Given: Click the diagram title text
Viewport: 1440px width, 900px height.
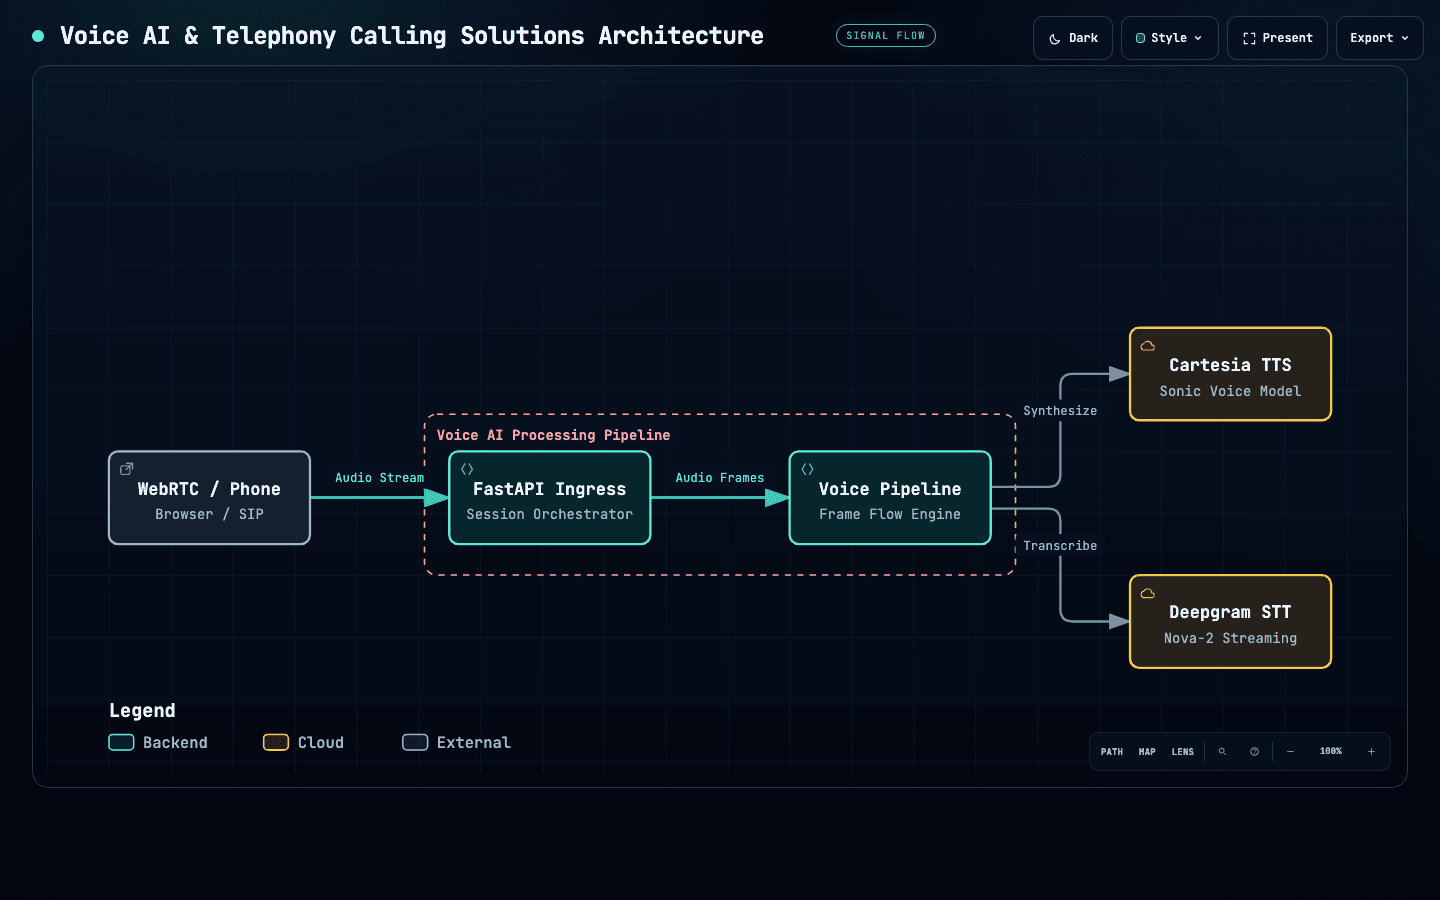Looking at the screenshot, I should [412, 36].
